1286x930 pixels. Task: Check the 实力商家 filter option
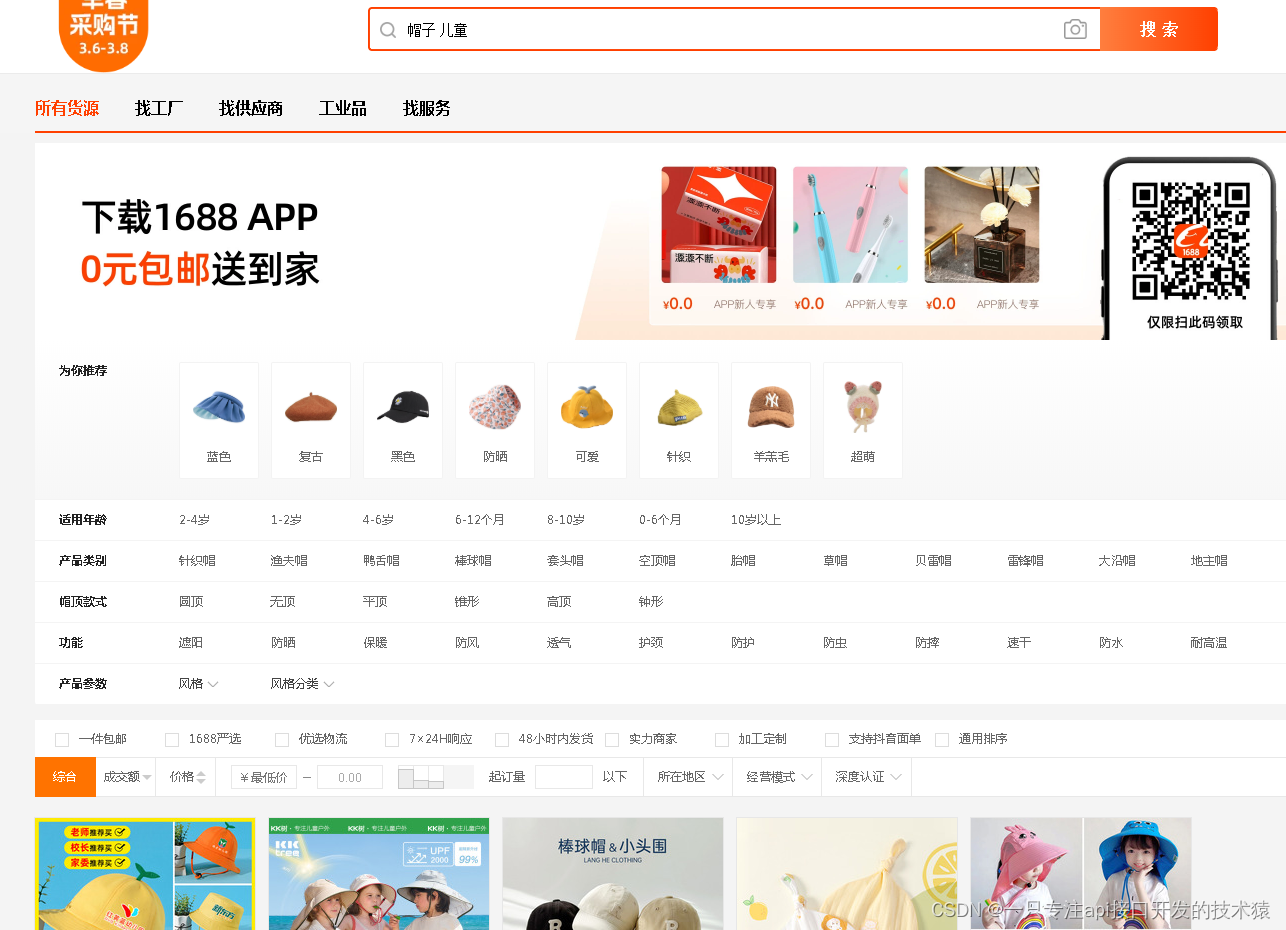(x=612, y=739)
